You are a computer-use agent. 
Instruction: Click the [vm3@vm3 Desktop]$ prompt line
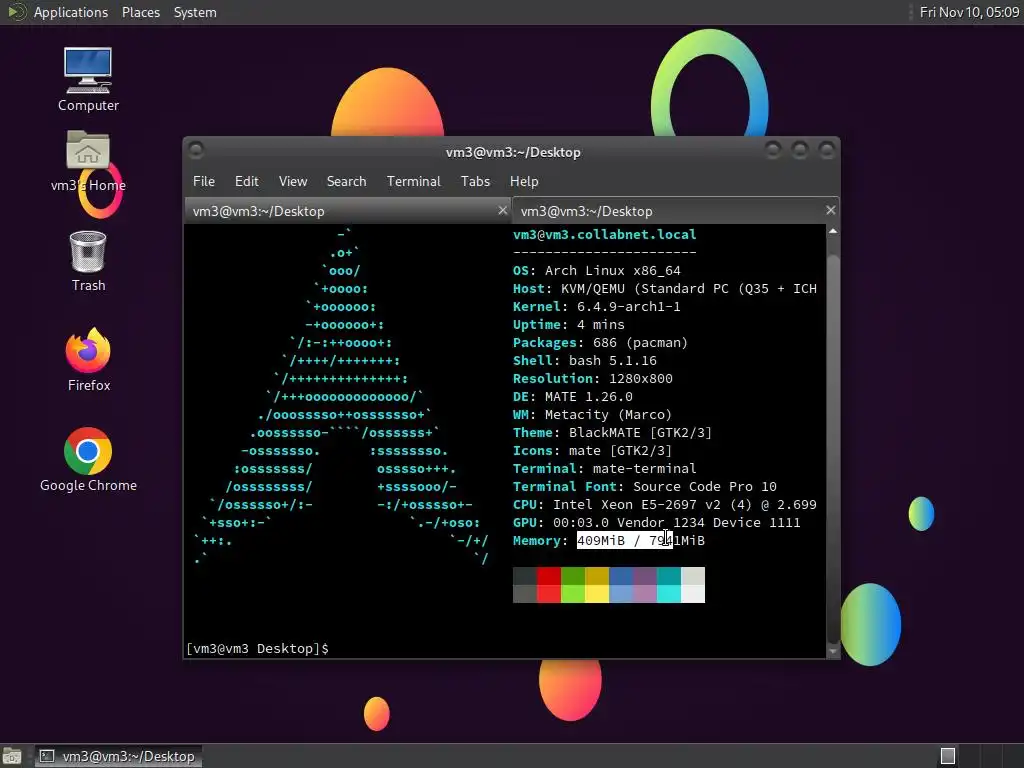pos(257,648)
